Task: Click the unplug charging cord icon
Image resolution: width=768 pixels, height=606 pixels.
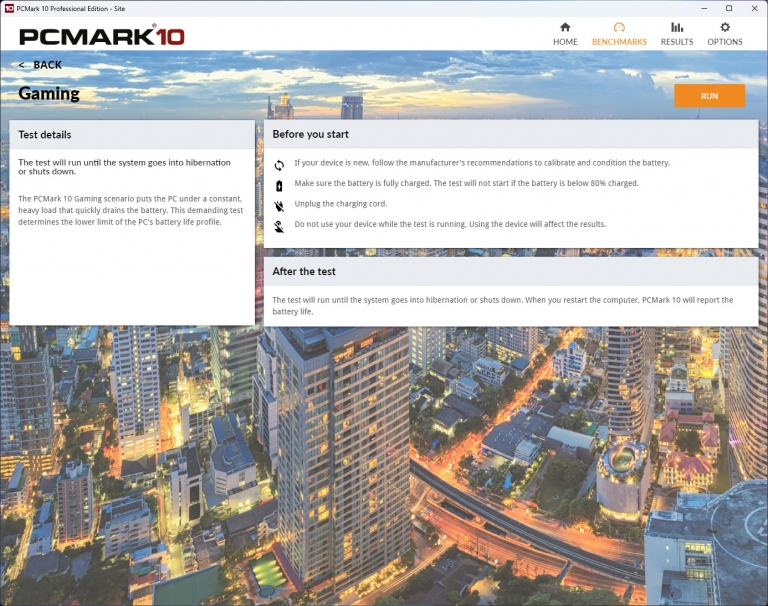Action: click(x=279, y=206)
